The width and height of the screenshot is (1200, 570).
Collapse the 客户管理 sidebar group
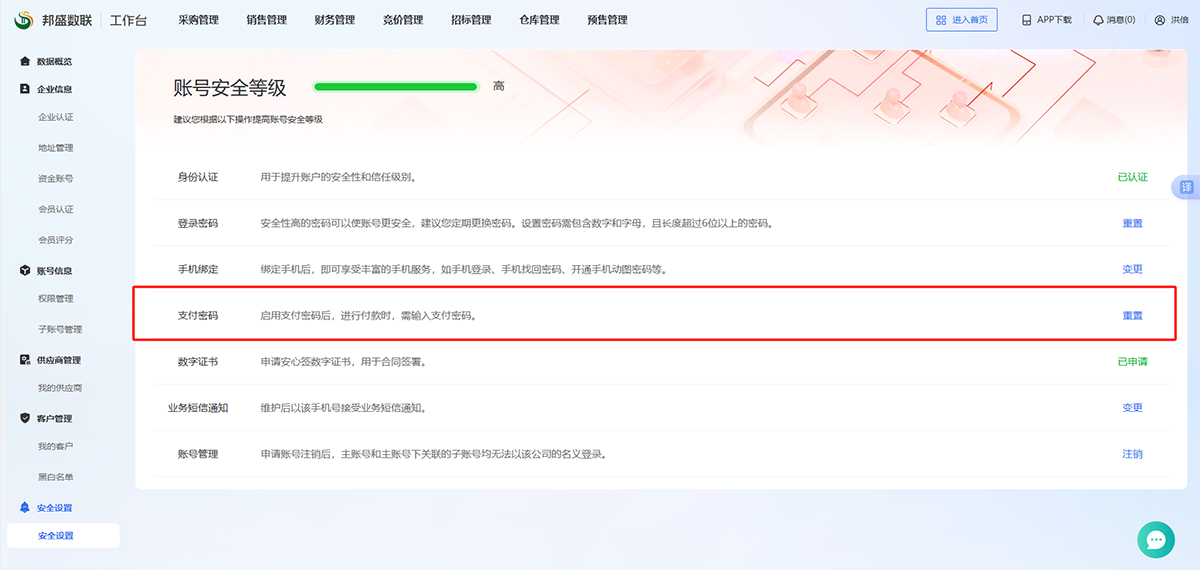[x=54, y=419]
